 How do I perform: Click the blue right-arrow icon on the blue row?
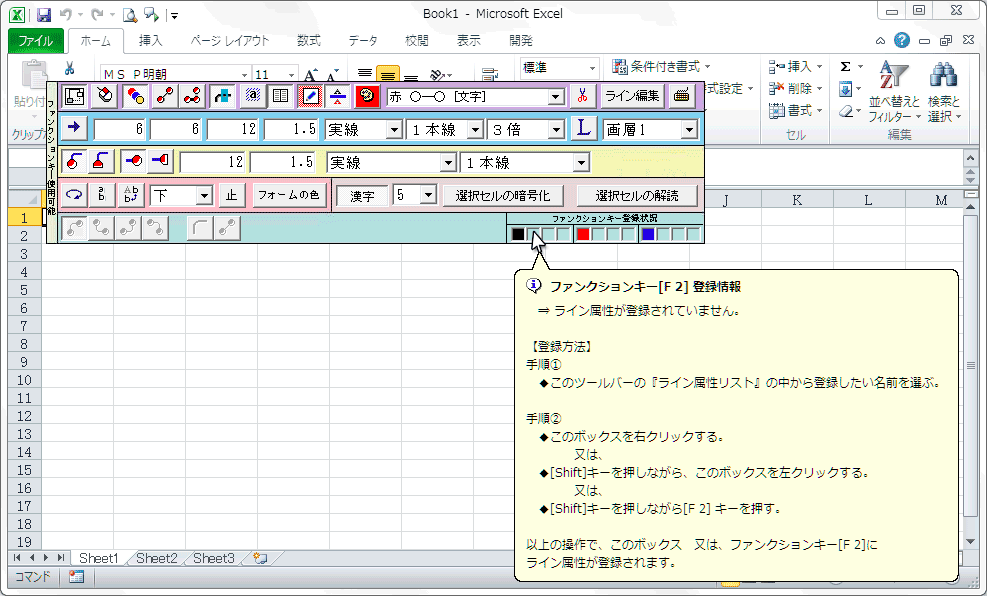(74, 128)
